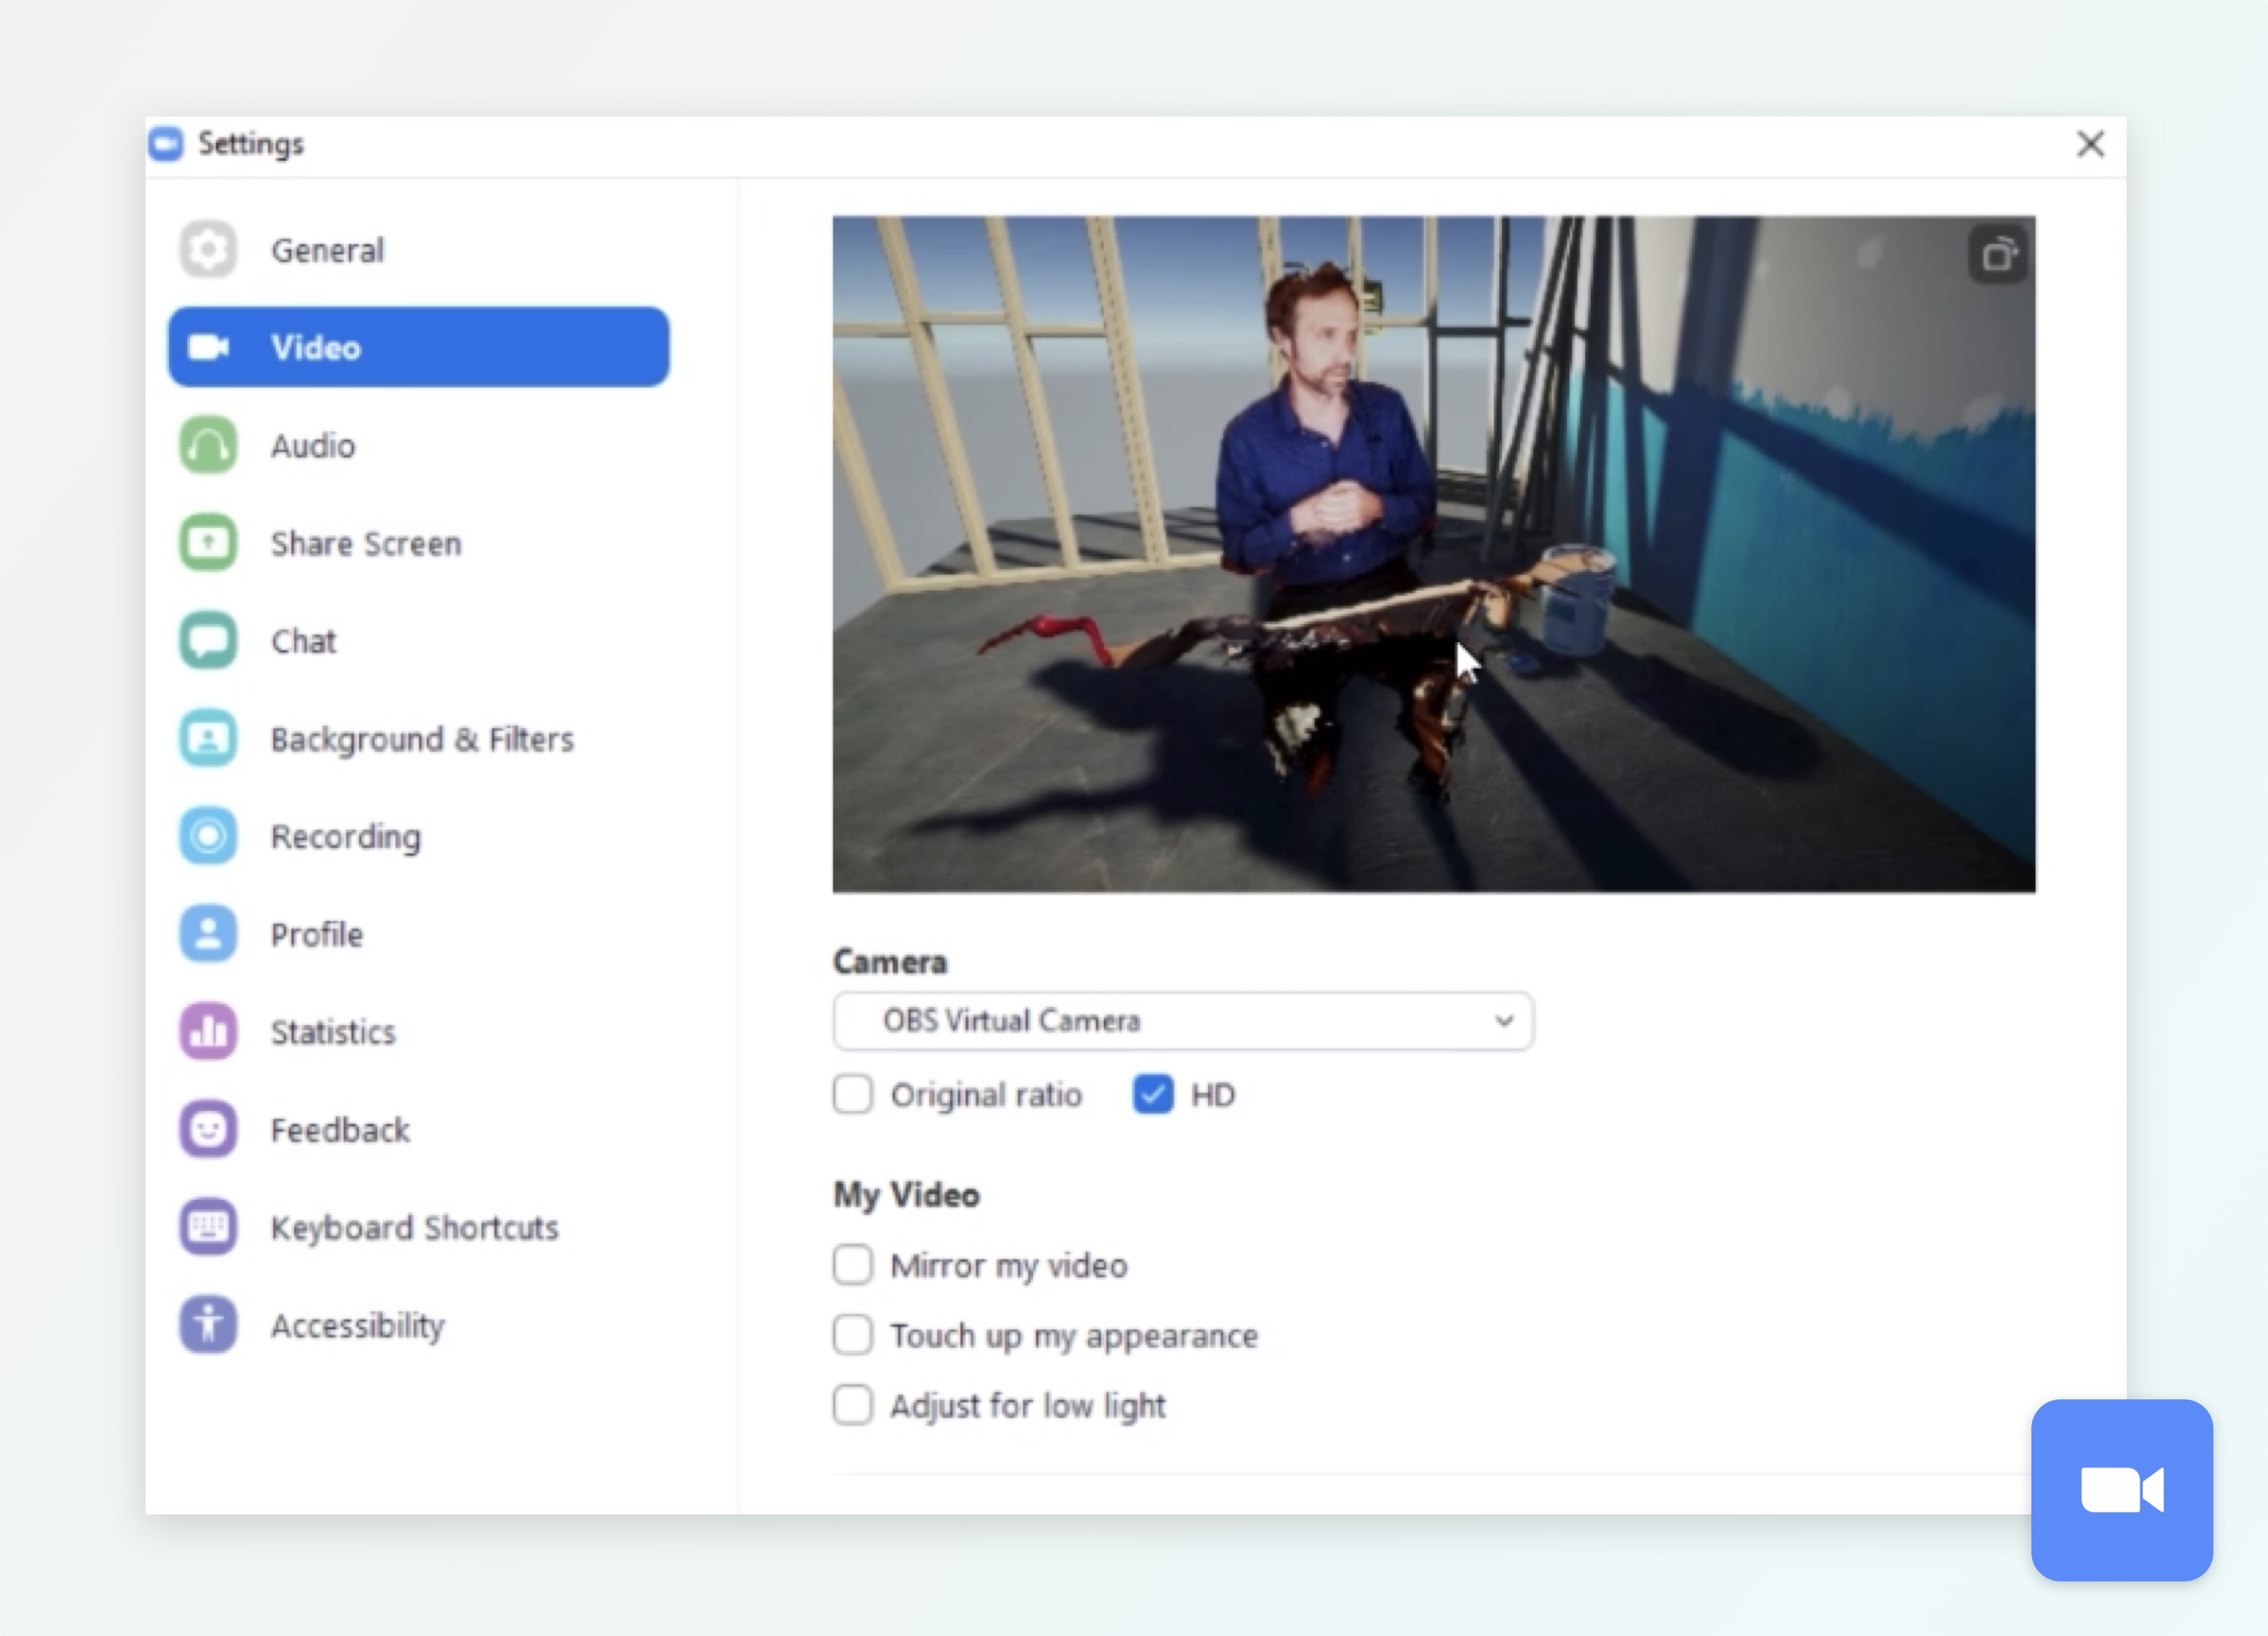Image resolution: width=2268 pixels, height=1636 pixels.
Task: Select the Video camera sidebar icon
Action: pos(208,347)
